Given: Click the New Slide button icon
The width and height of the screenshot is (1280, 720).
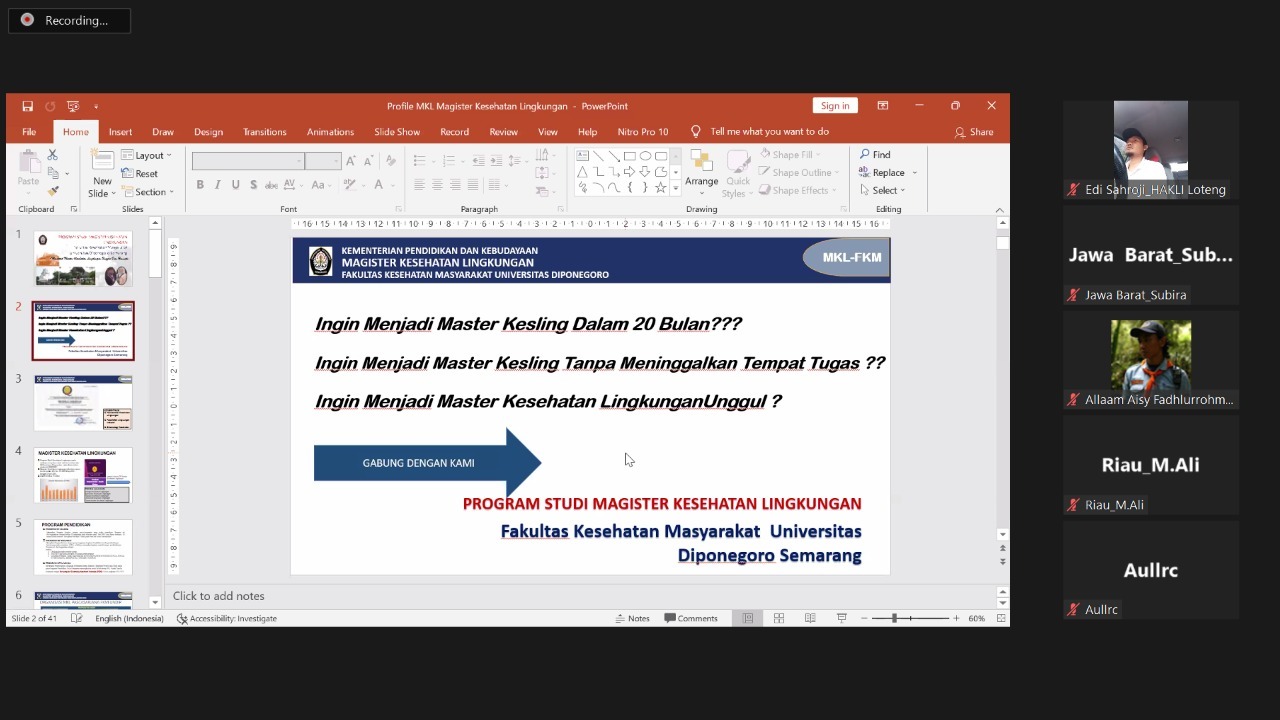Looking at the screenshot, I should [102, 164].
